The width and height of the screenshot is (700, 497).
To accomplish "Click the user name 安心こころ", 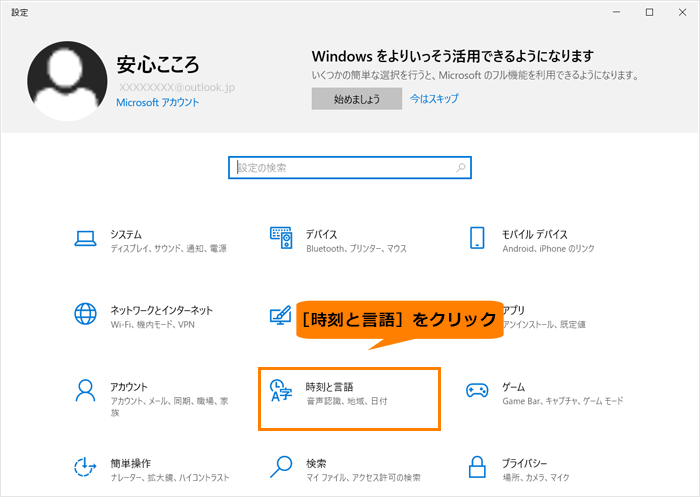I will 158,65.
